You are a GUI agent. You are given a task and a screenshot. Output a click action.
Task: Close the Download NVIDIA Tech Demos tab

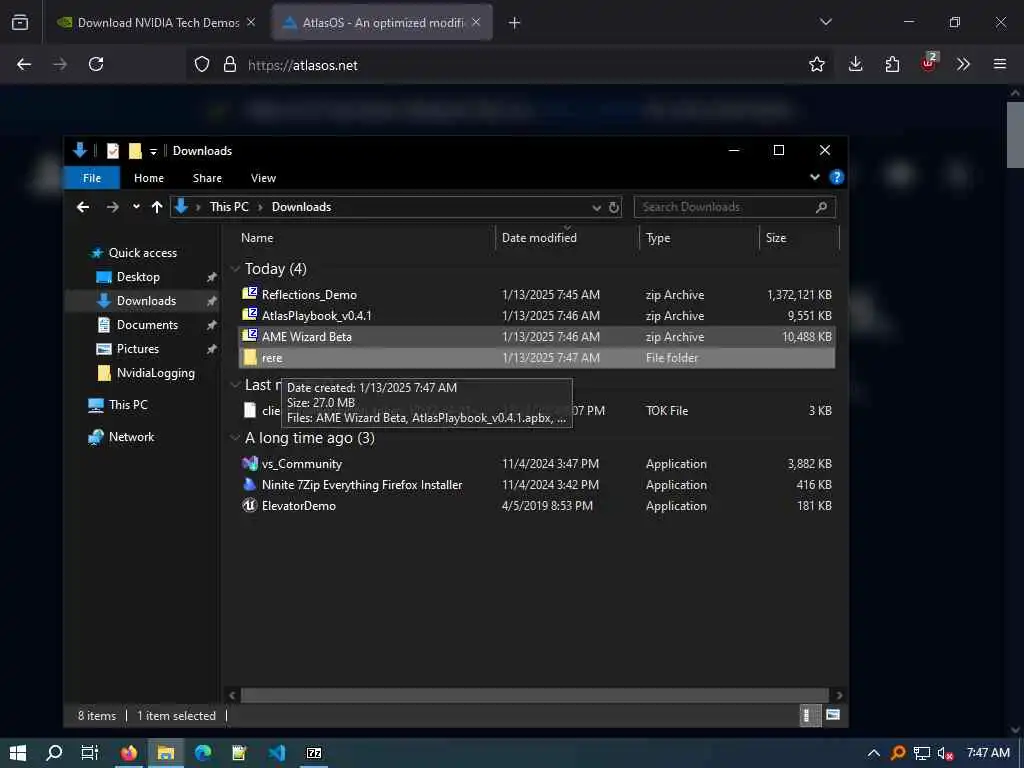pos(251,22)
